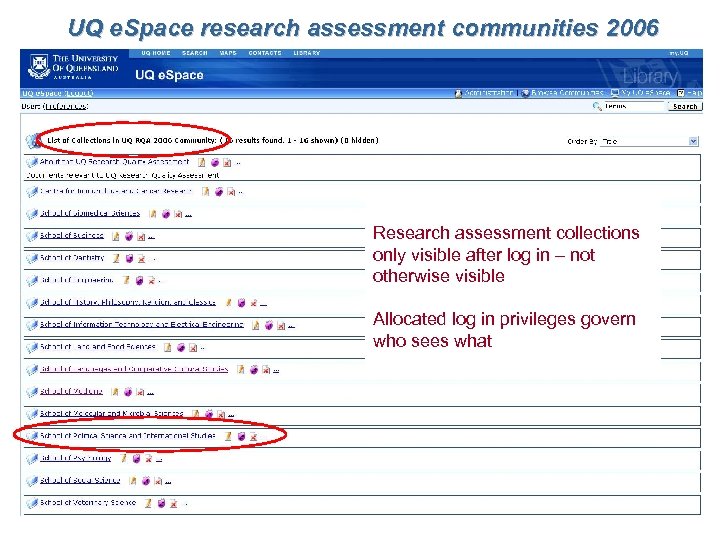
Task: Open School of Languages and Comparative Cultural Studies
Action: point(134,369)
